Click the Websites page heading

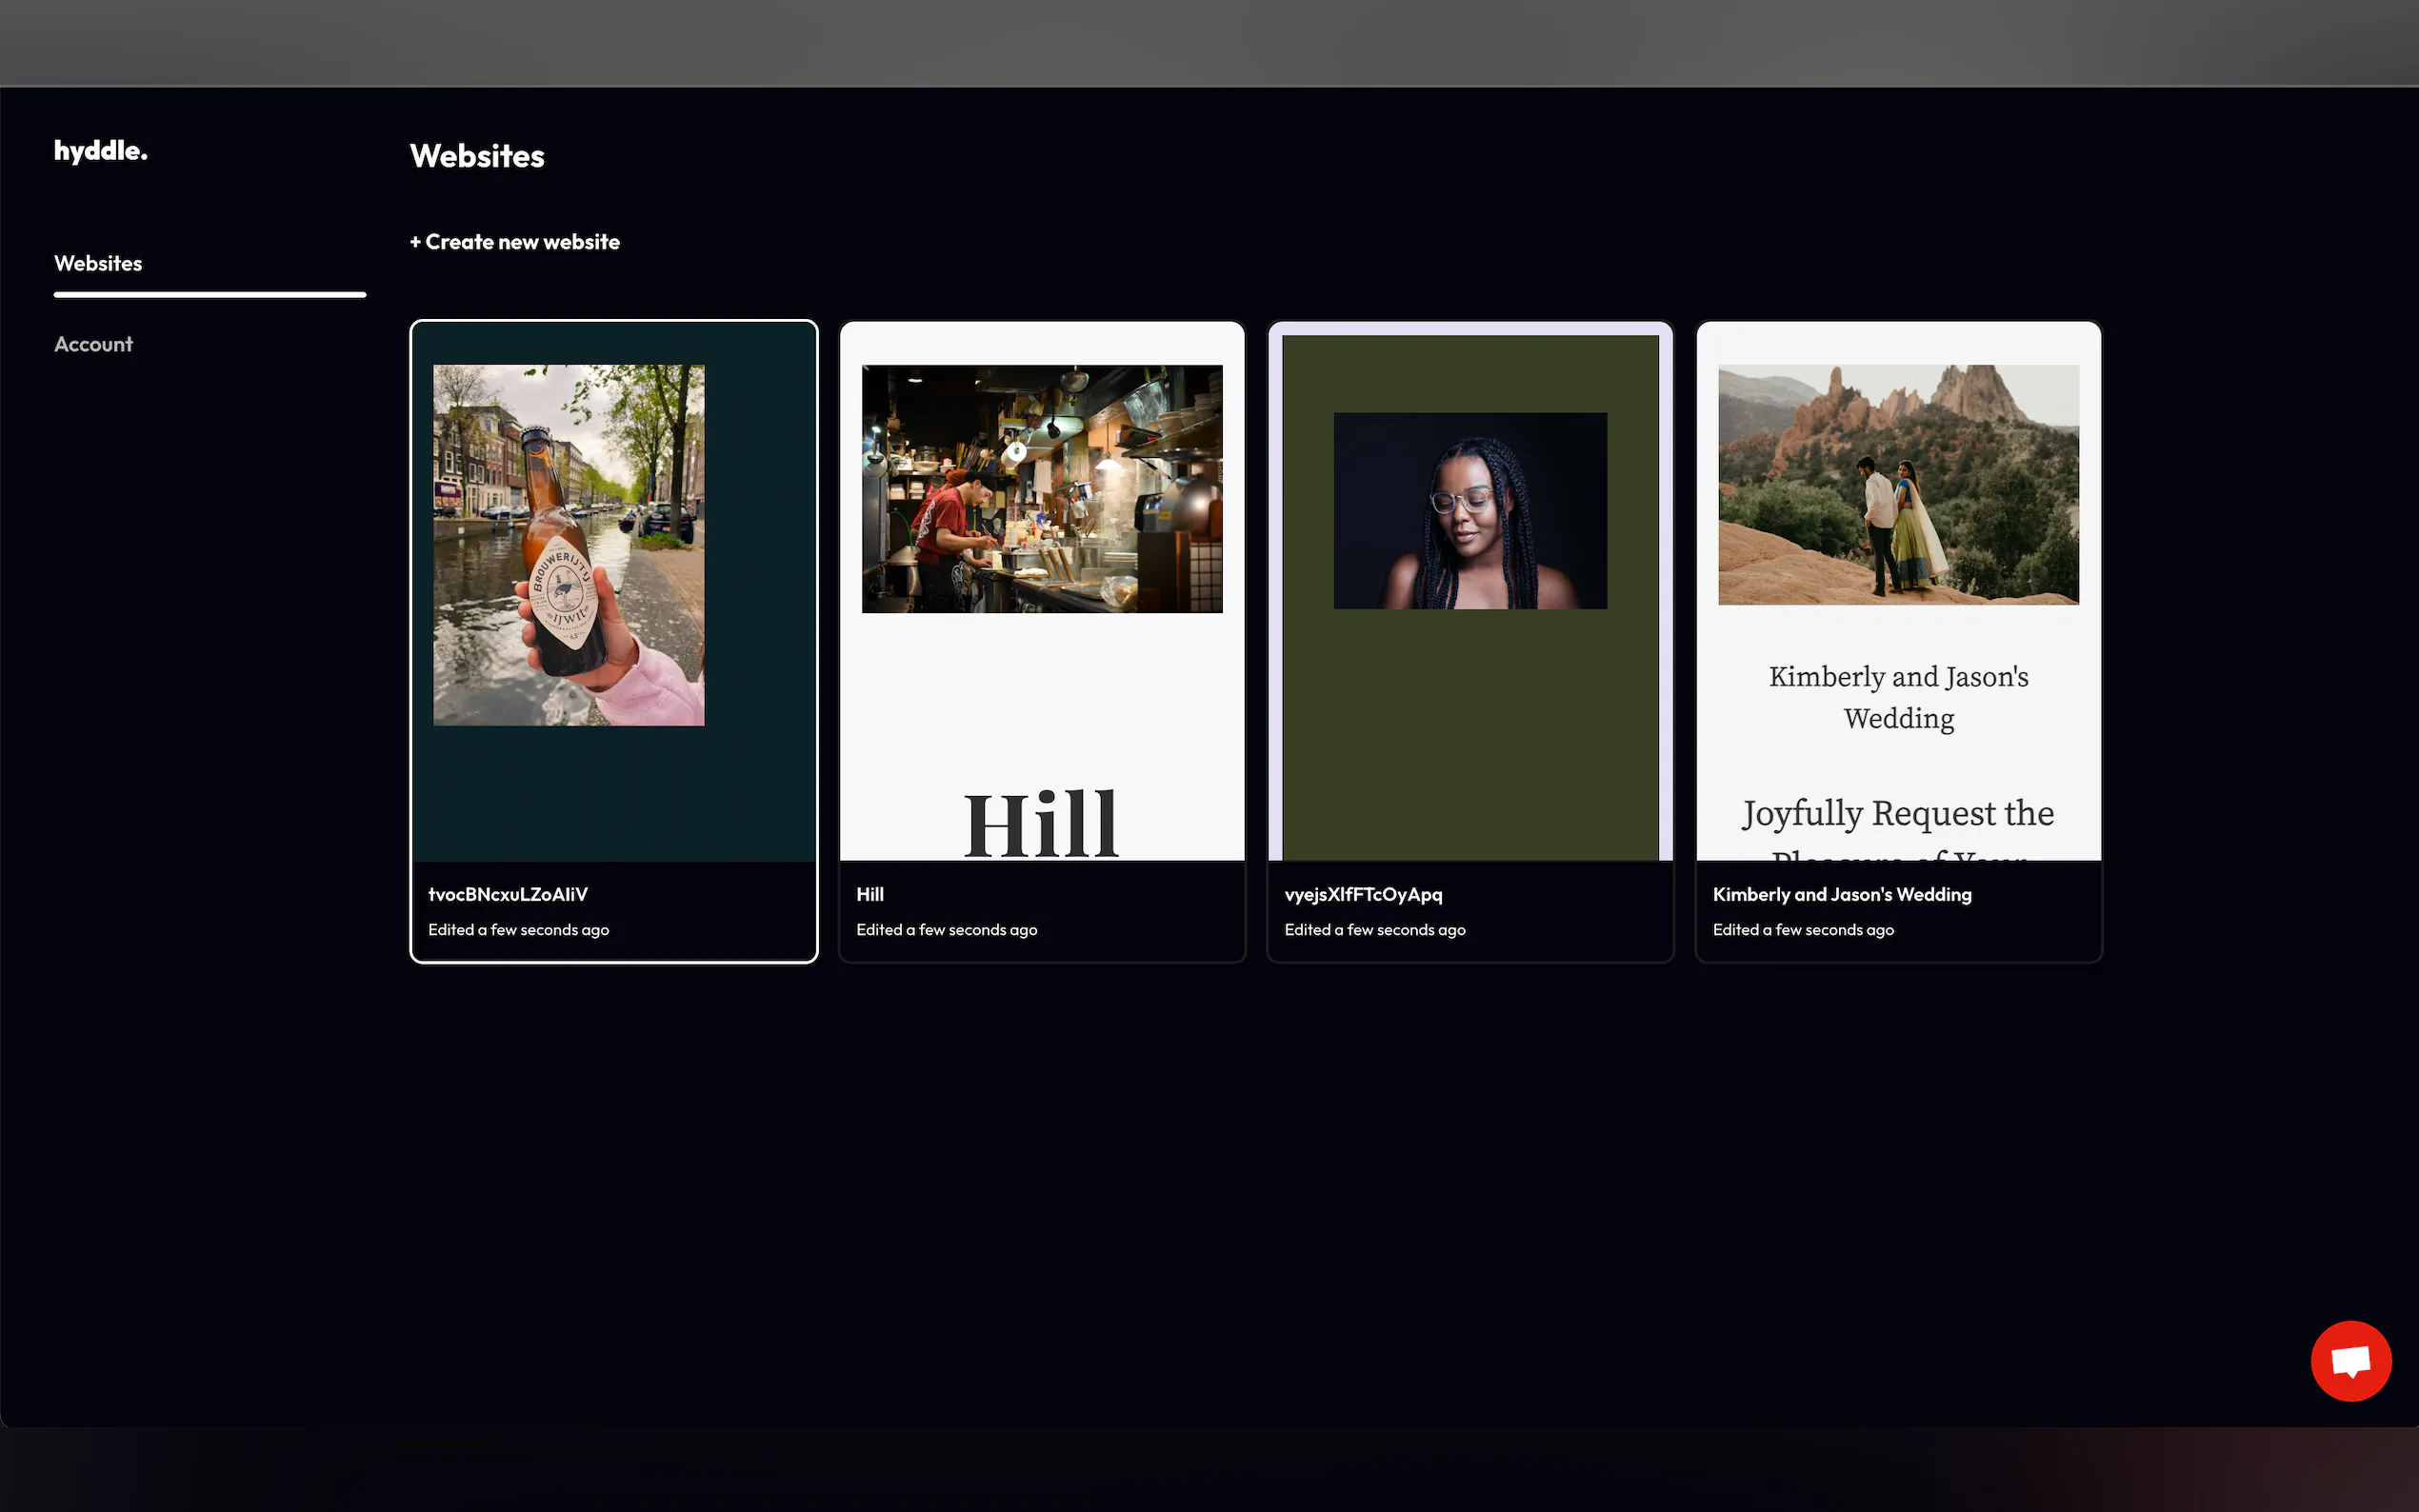(477, 156)
